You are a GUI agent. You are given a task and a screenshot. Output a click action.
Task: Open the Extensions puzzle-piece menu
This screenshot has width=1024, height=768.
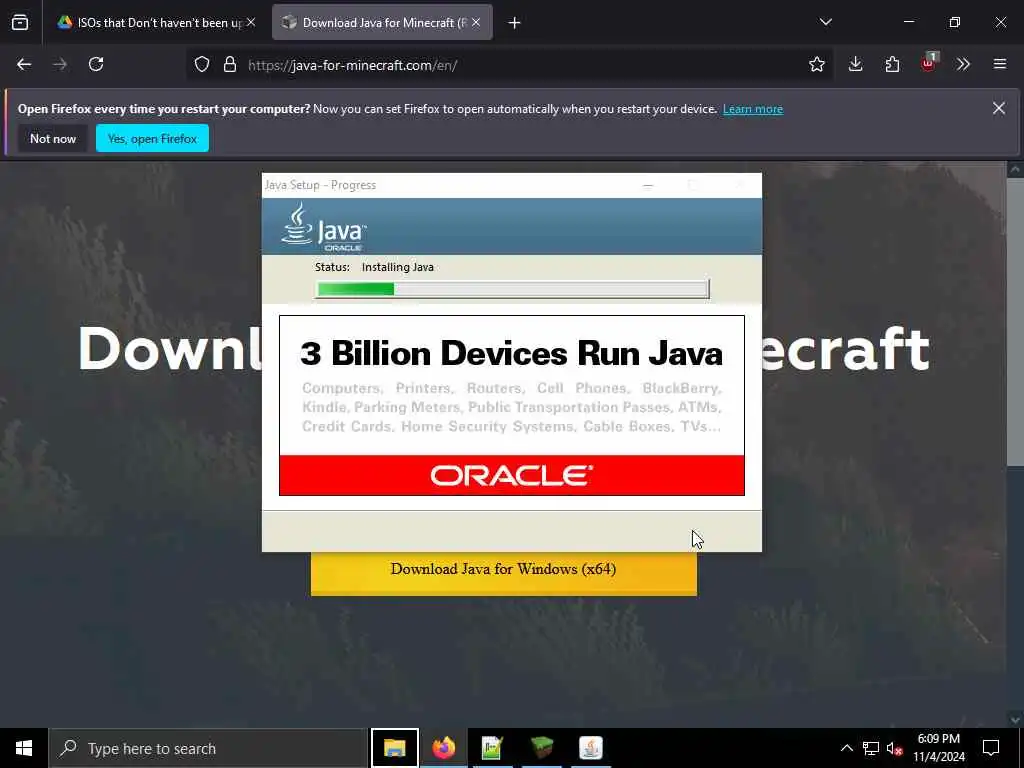892,64
